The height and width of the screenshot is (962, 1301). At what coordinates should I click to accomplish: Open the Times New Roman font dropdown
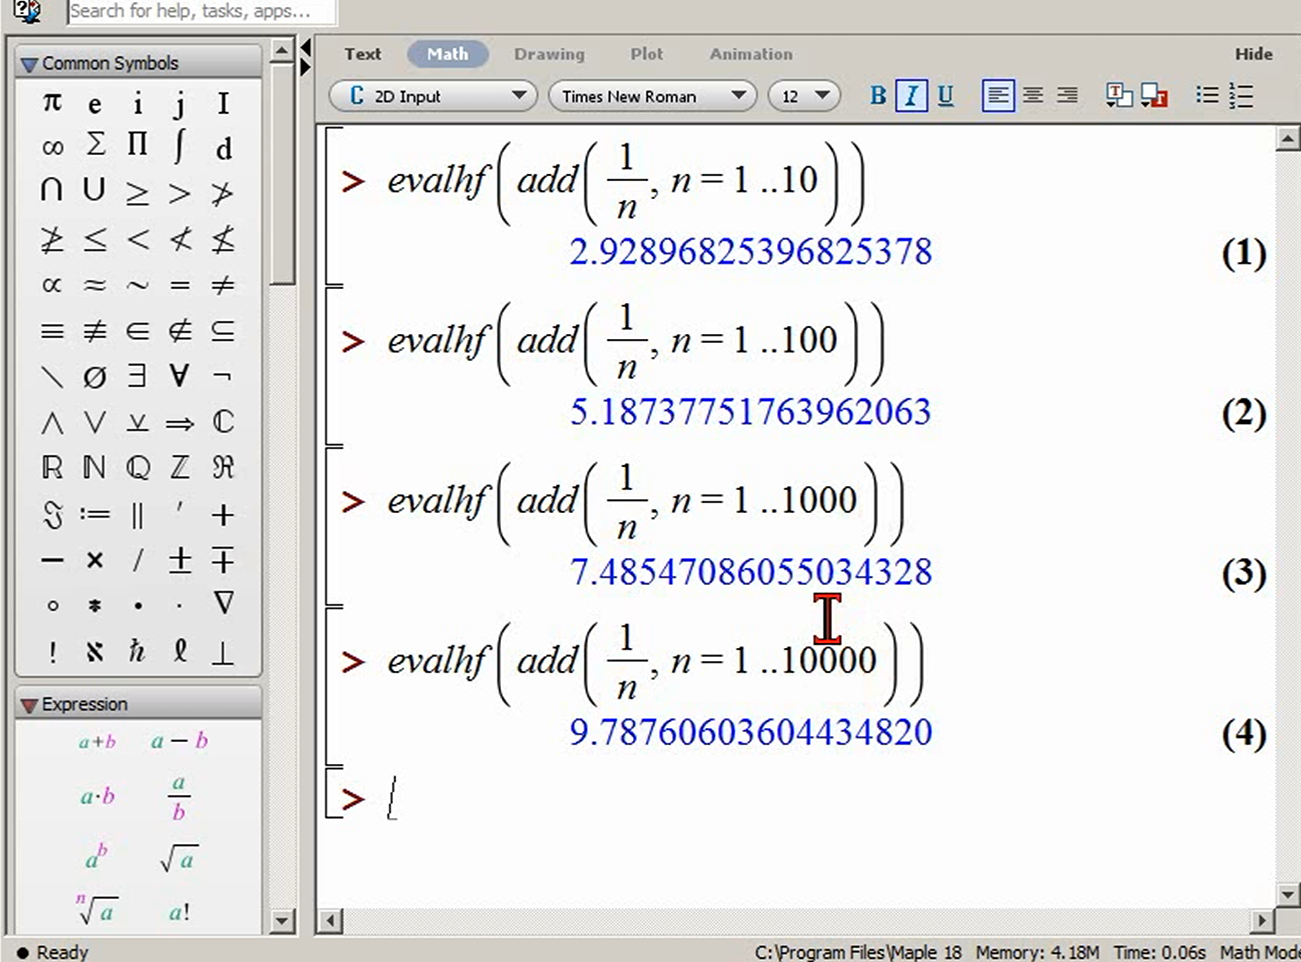point(653,96)
